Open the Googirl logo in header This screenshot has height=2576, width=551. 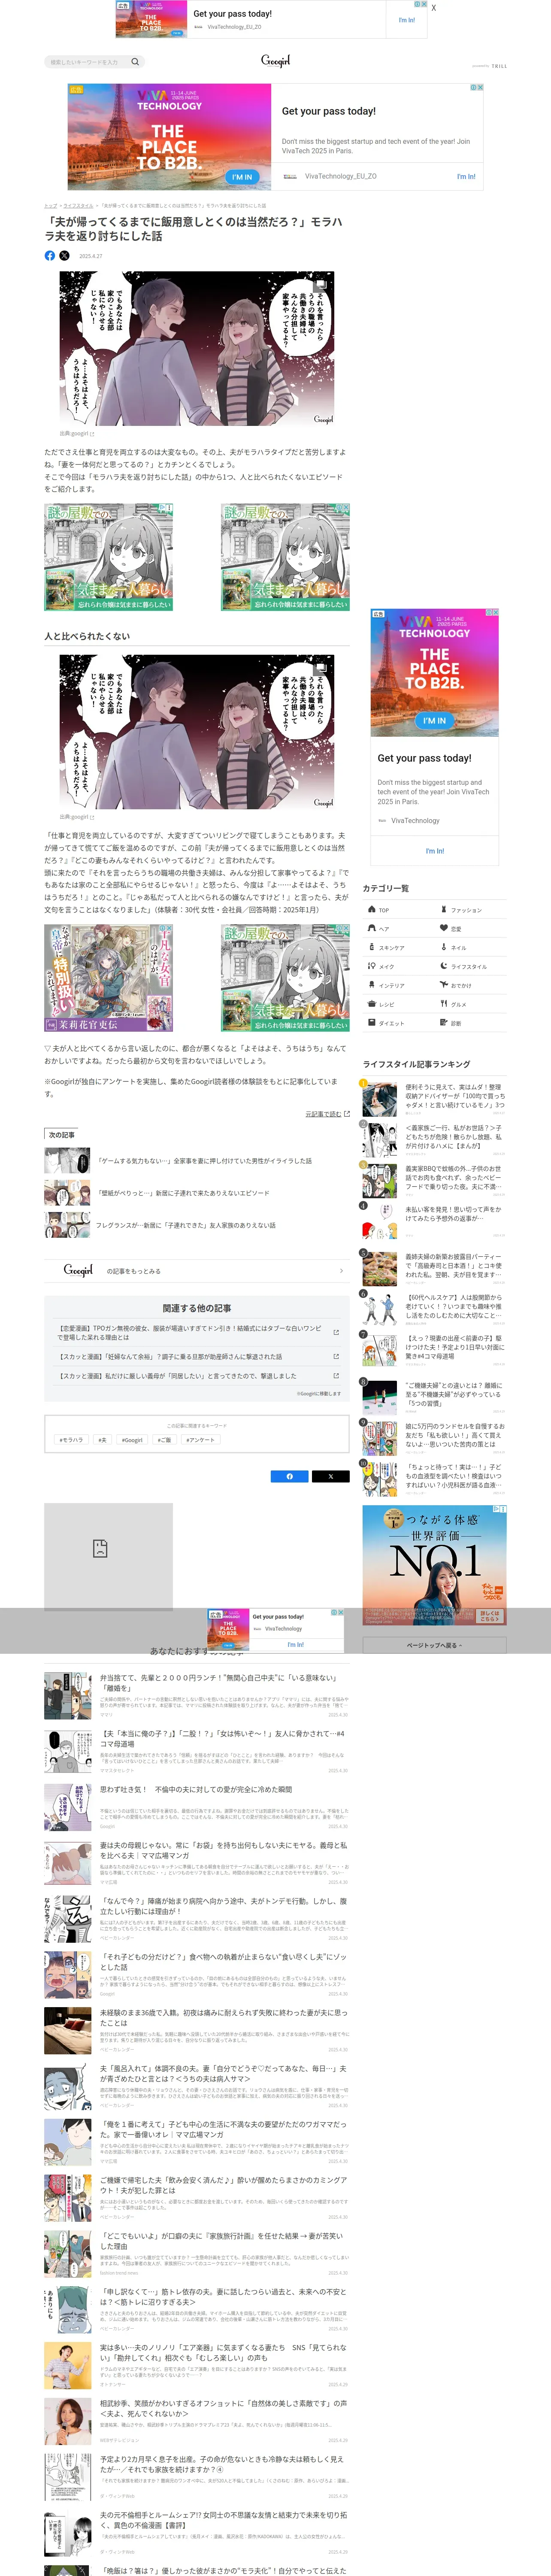(275, 61)
